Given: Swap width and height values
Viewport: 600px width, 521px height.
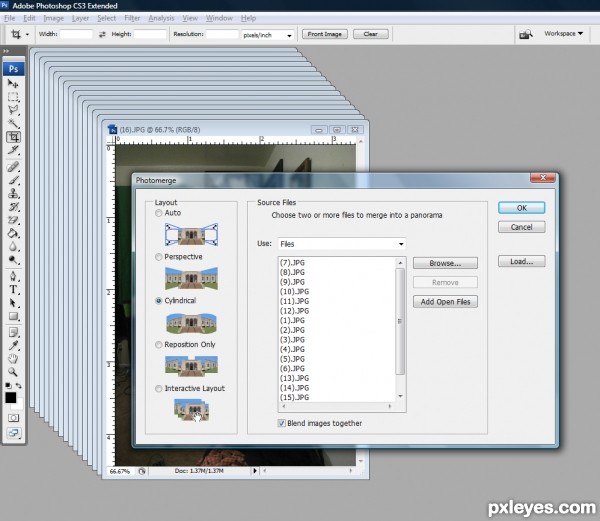Looking at the screenshot, I should (x=102, y=34).
